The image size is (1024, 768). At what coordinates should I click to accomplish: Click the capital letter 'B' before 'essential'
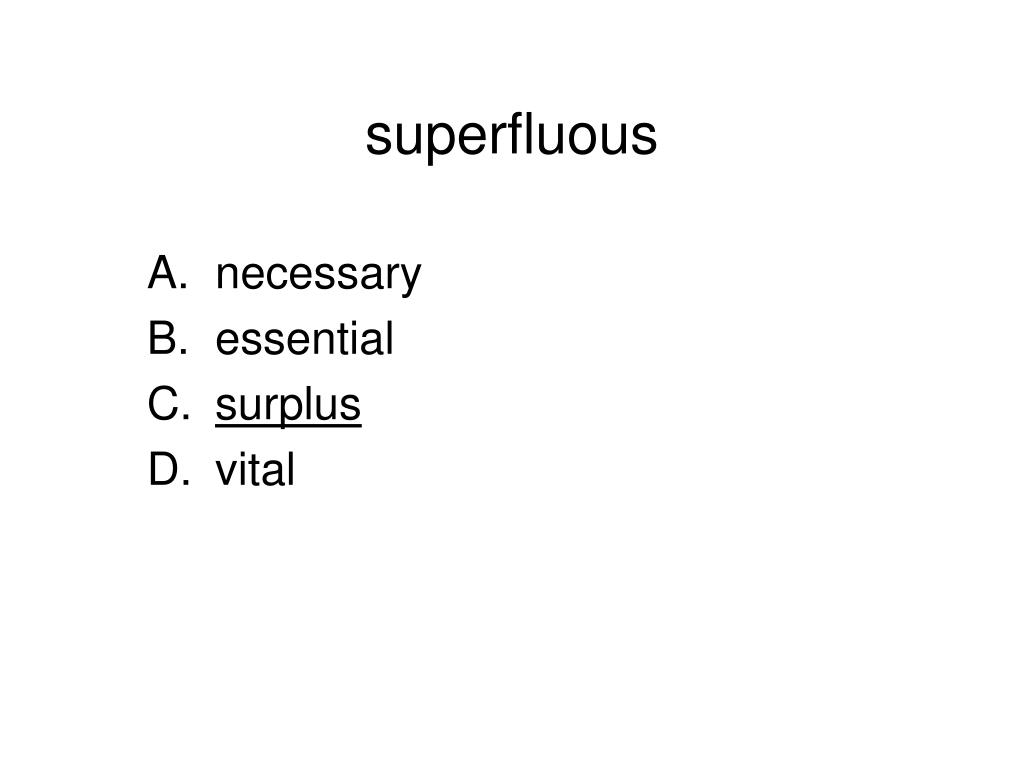(163, 338)
